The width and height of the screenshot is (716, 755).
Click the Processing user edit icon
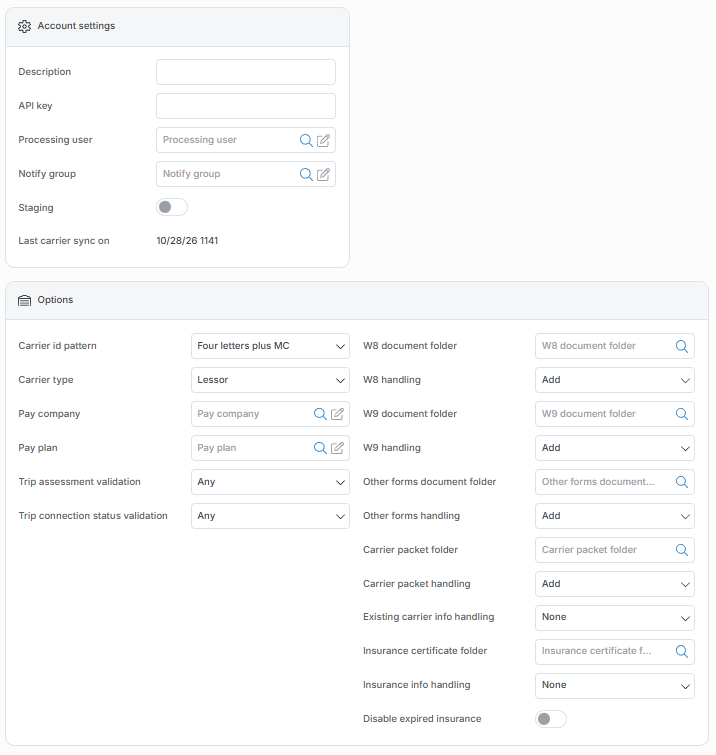[x=324, y=140]
